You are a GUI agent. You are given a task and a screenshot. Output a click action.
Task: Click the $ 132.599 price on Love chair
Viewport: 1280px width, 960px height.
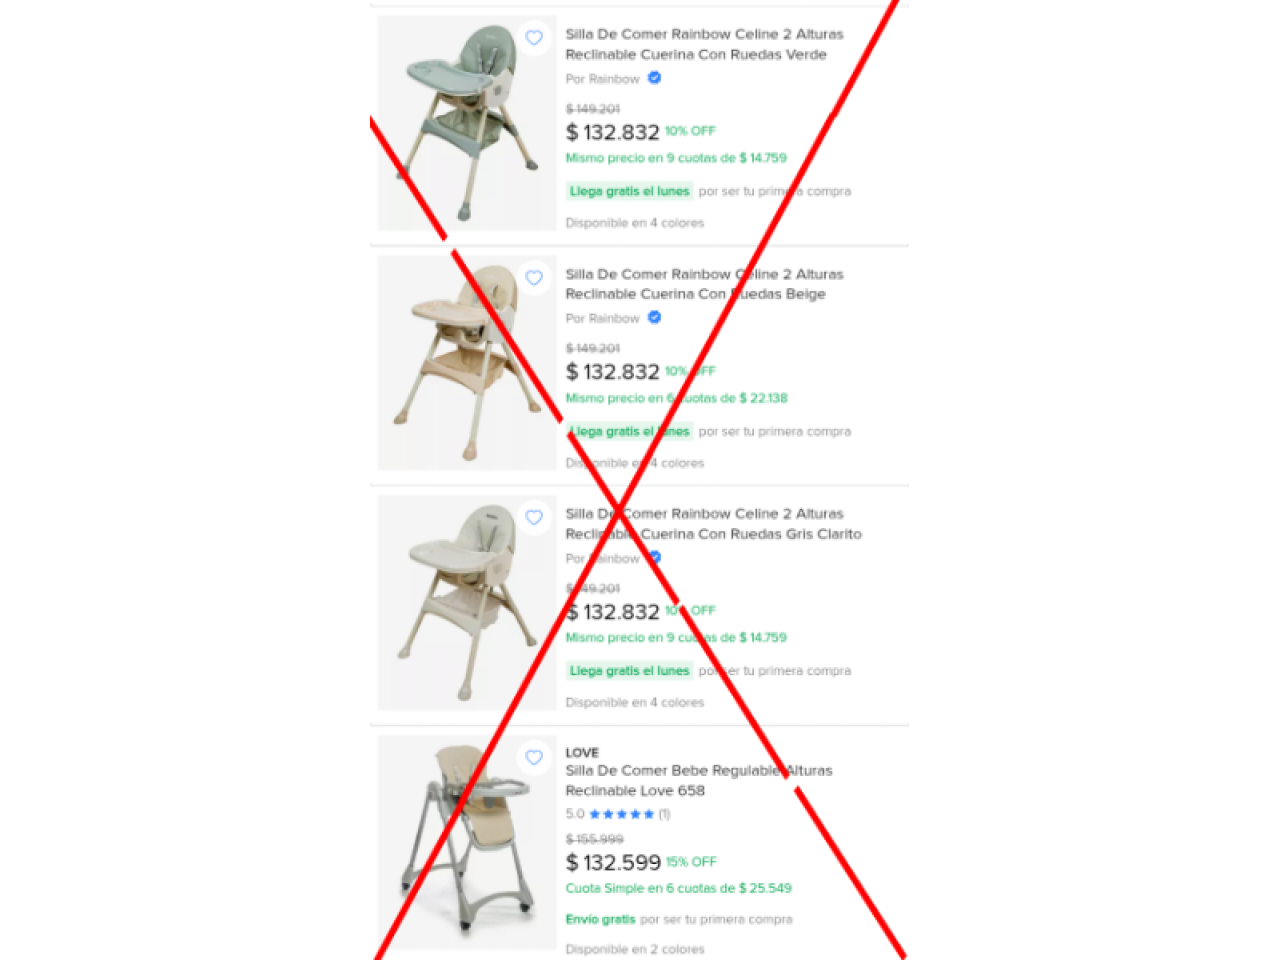613,862
